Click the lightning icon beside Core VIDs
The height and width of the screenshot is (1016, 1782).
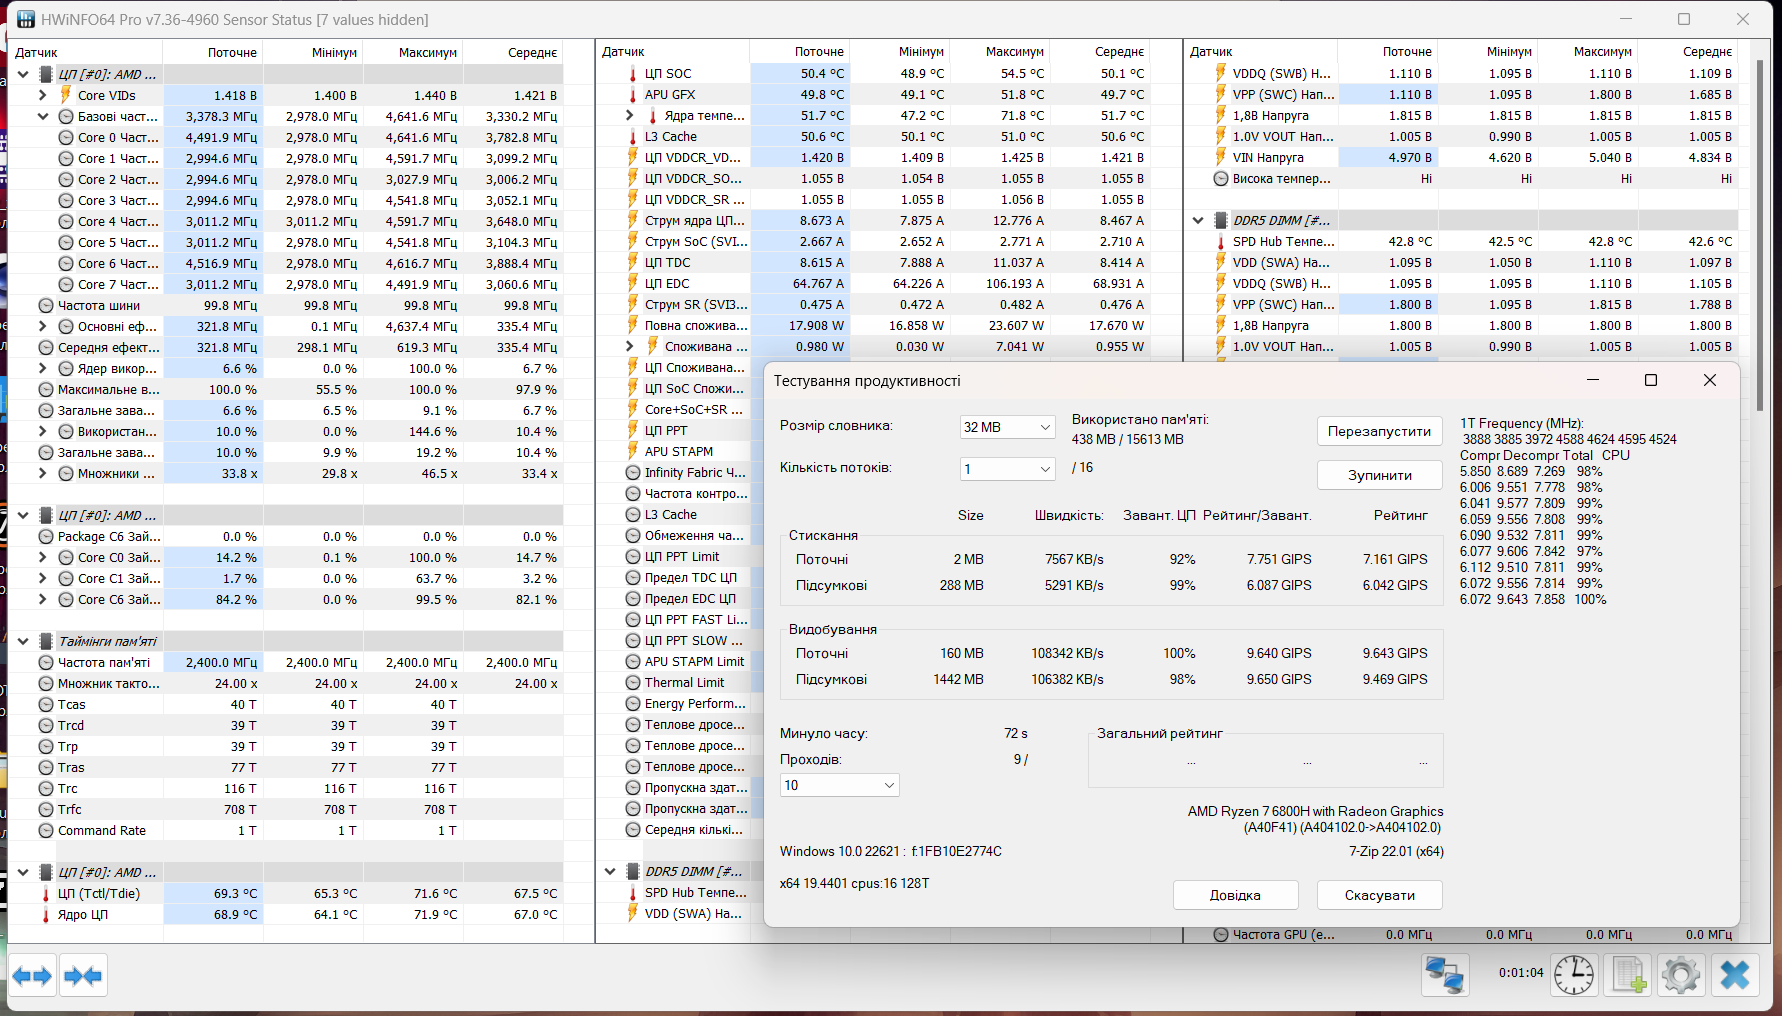[x=66, y=95]
